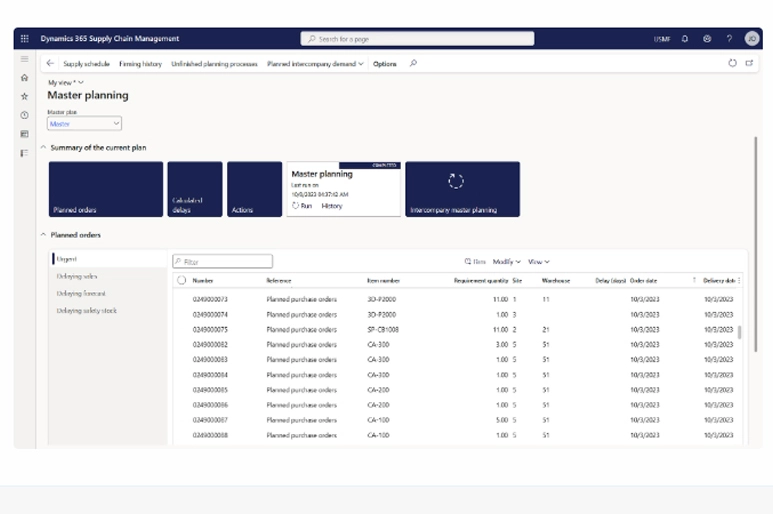Open the app launcher waffle icon

(25, 38)
